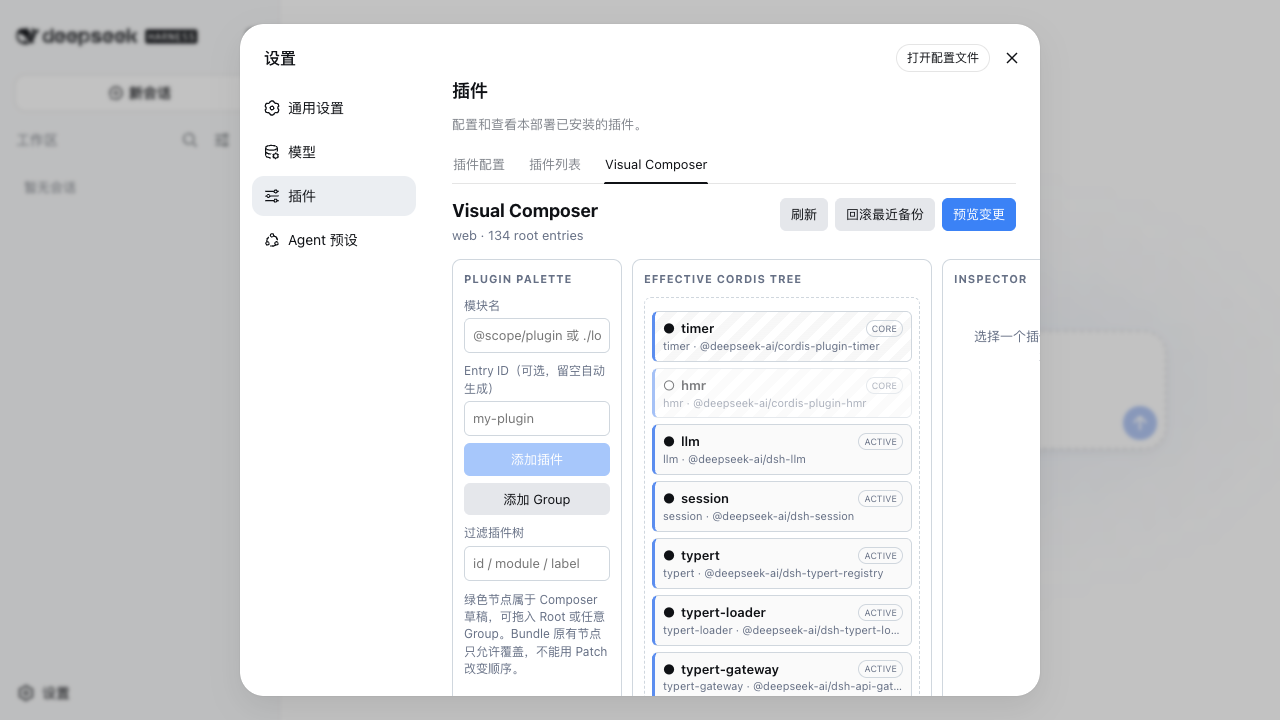This screenshot has width=1280, height=720.
Task: Click the INSPECTOR panel heading
Action: (990, 280)
